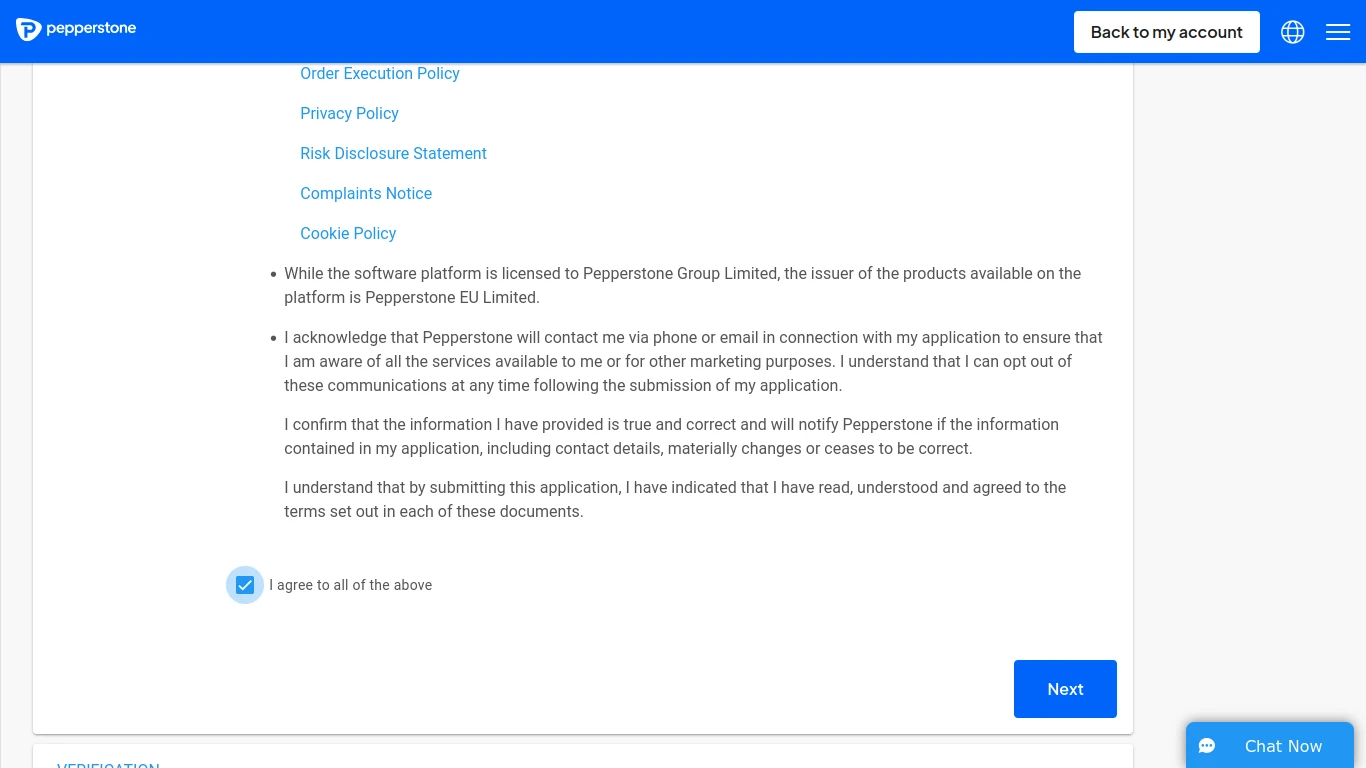Open the Risk Disclosure Statement link
Viewport: 1366px width, 768px height.
coord(393,153)
